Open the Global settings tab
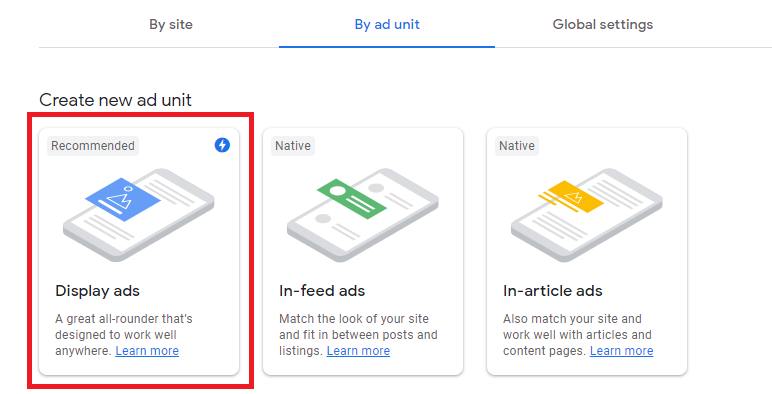772x394 pixels. [x=603, y=25]
